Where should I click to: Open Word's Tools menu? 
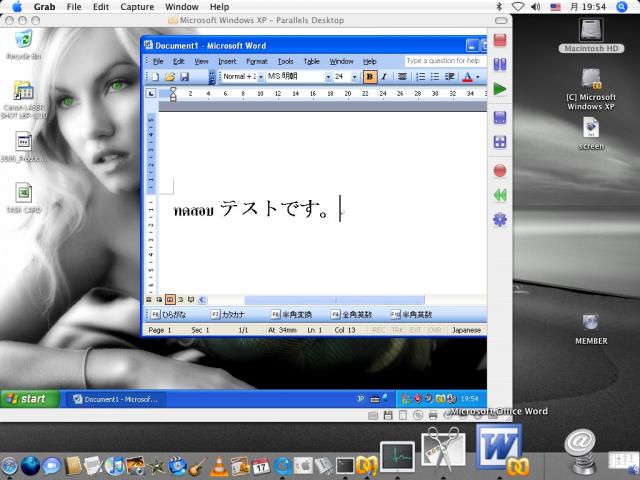pyautogui.click(x=285, y=61)
